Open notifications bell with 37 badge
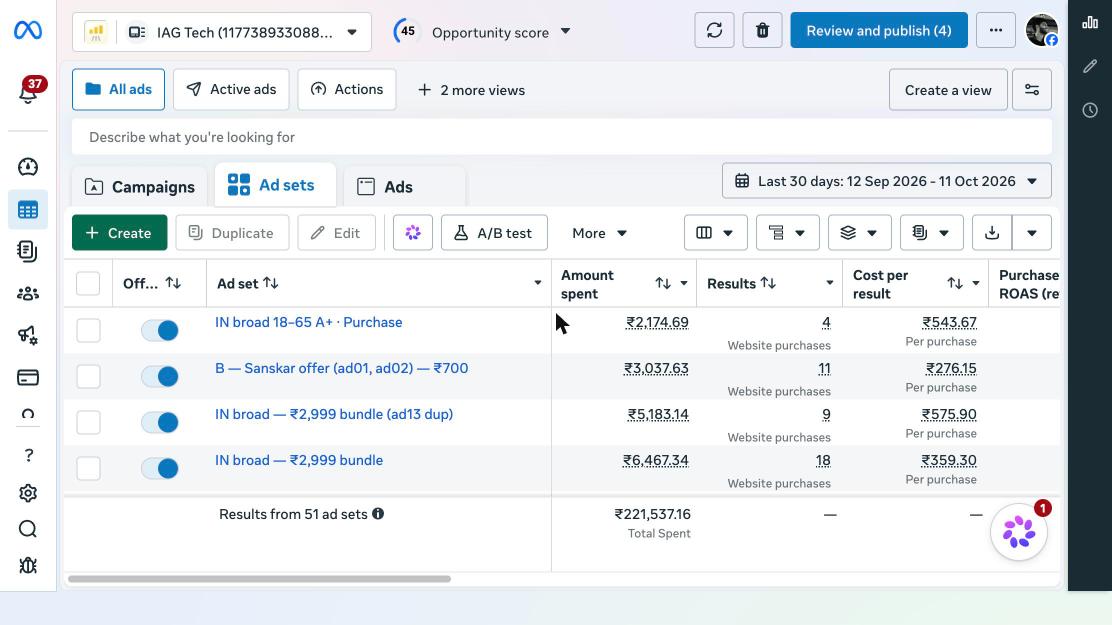This screenshot has width=1112, height=625. point(29,91)
